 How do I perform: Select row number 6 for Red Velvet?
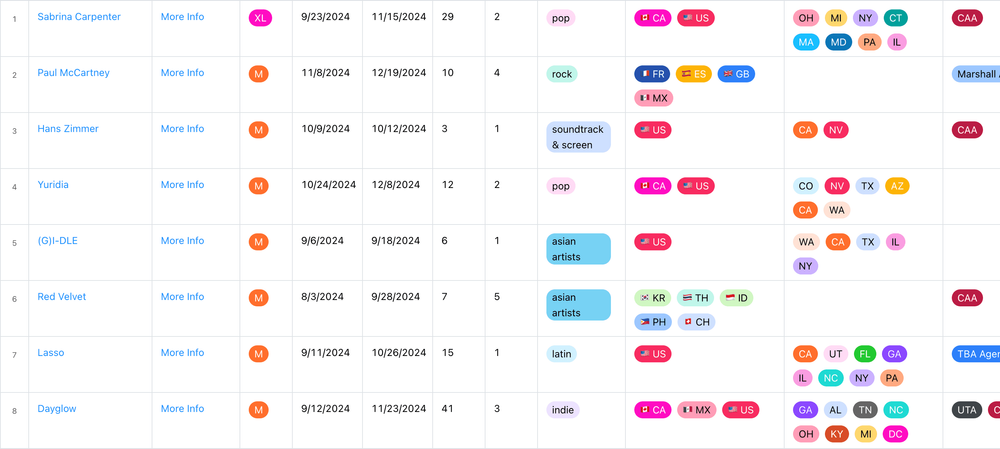coord(15,299)
